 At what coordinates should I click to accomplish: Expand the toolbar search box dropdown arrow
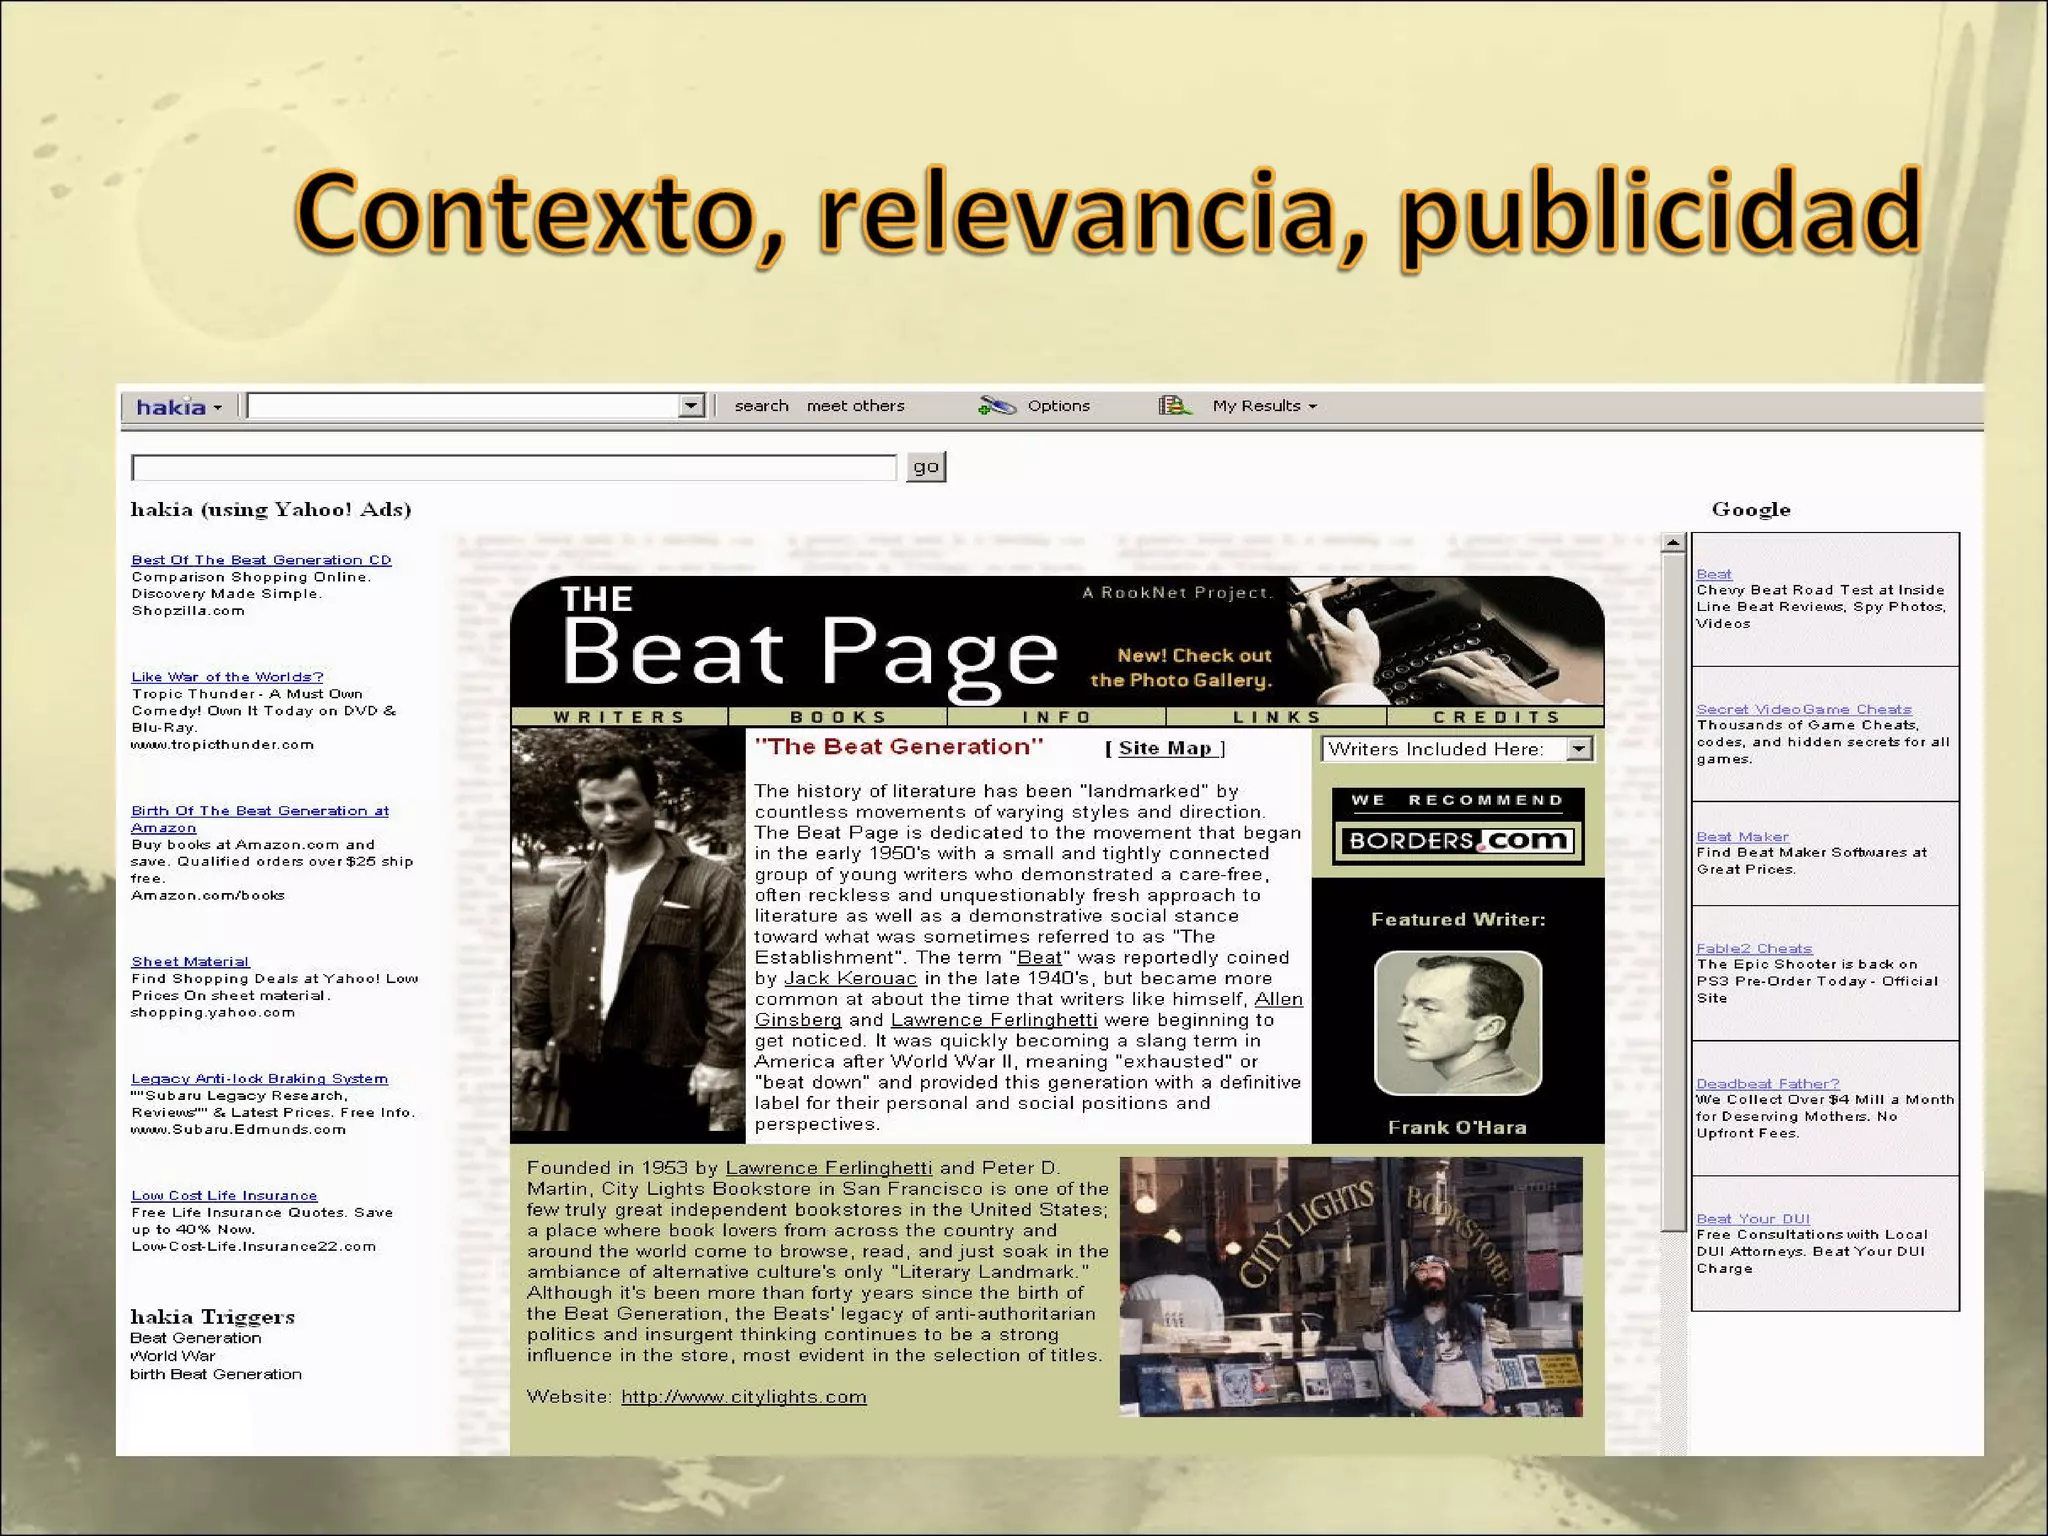[x=691, y=405]
